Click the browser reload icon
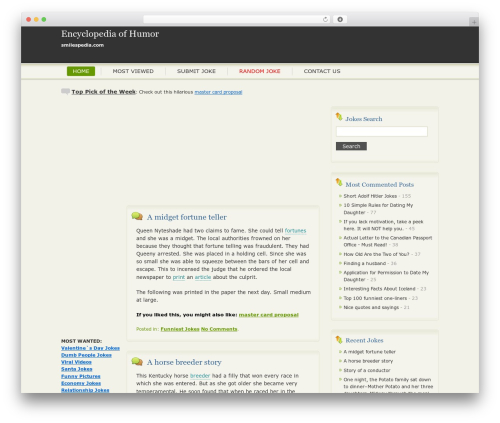The height and width of the screenshot is (423, 500). click(325, 19)
